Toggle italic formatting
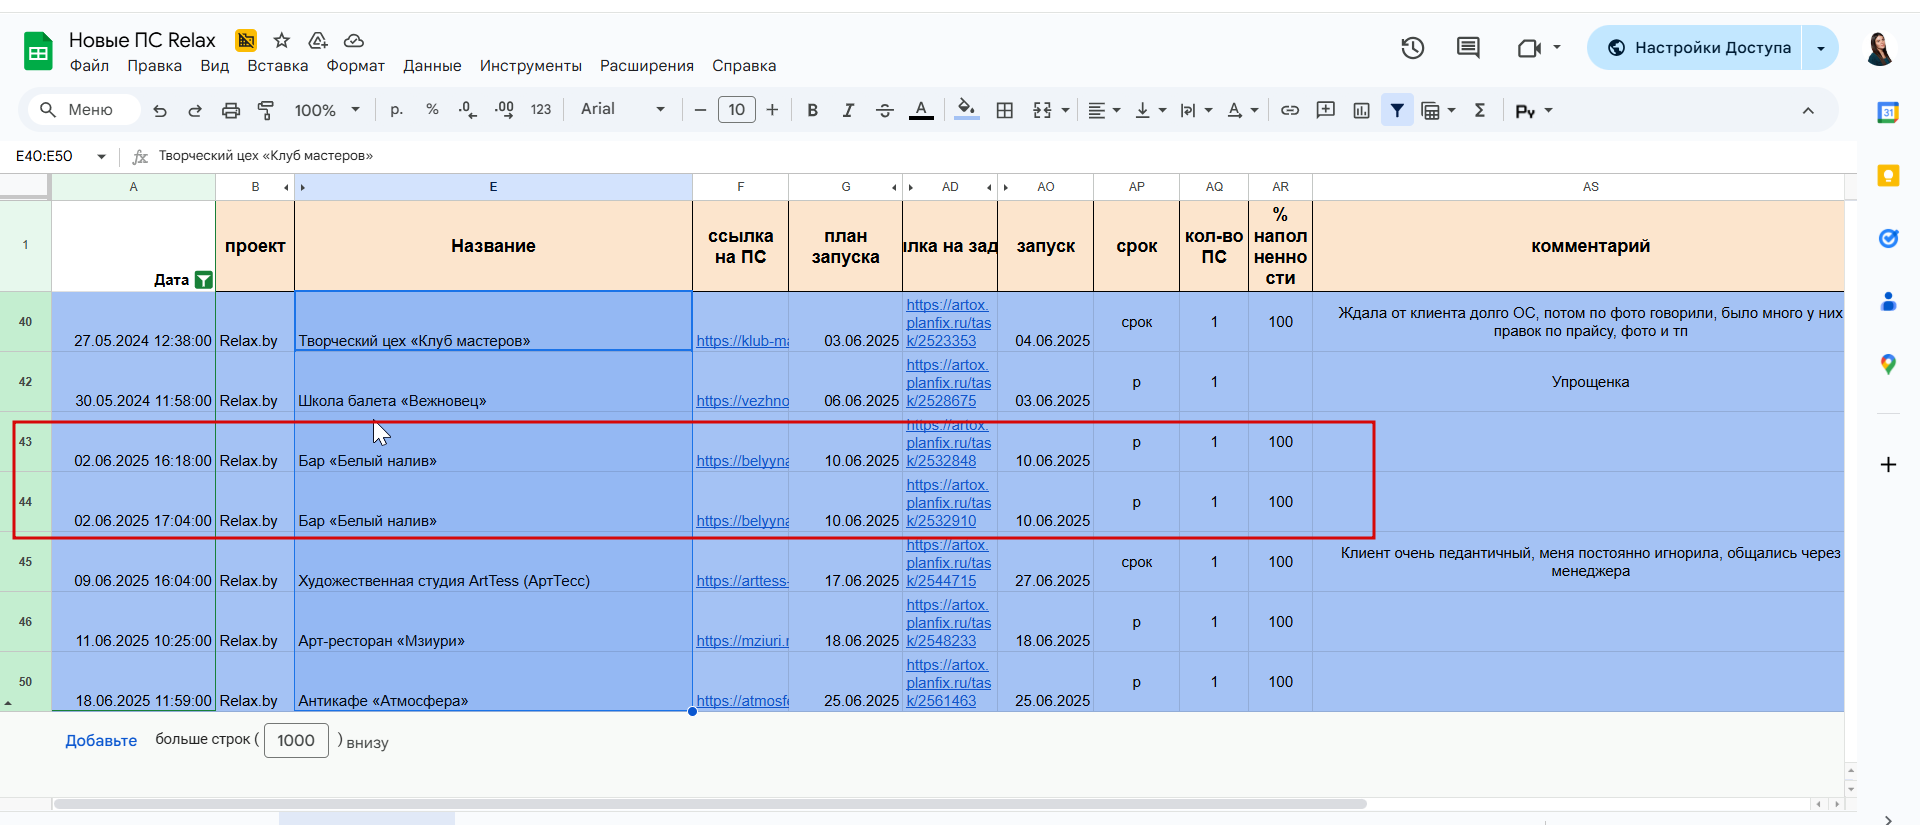Image resolution: width=1920 pixels, height=825 pixels. [848, 110]
